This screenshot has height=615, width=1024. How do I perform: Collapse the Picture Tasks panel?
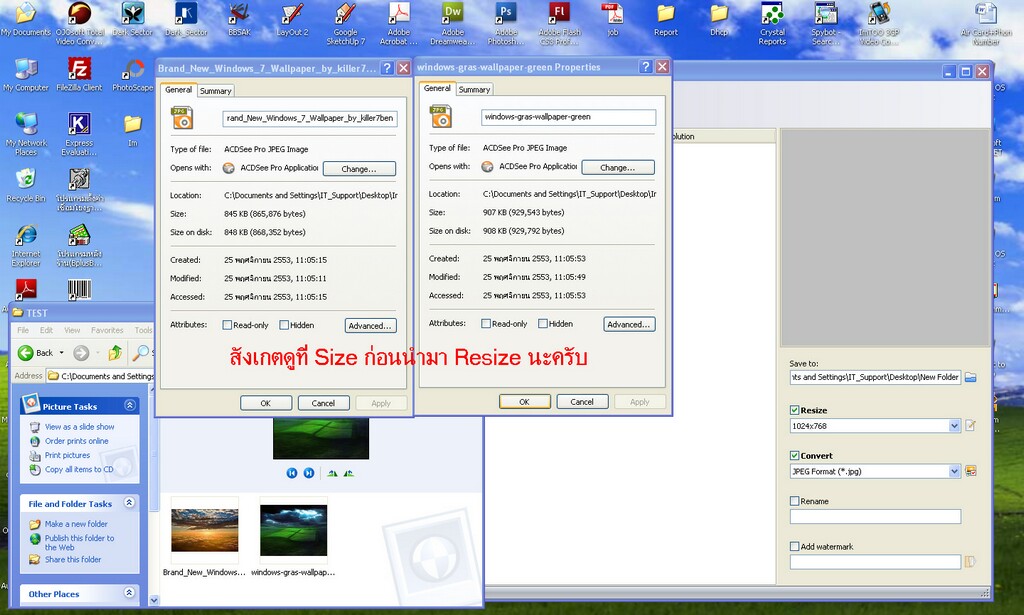click(129, 405)
